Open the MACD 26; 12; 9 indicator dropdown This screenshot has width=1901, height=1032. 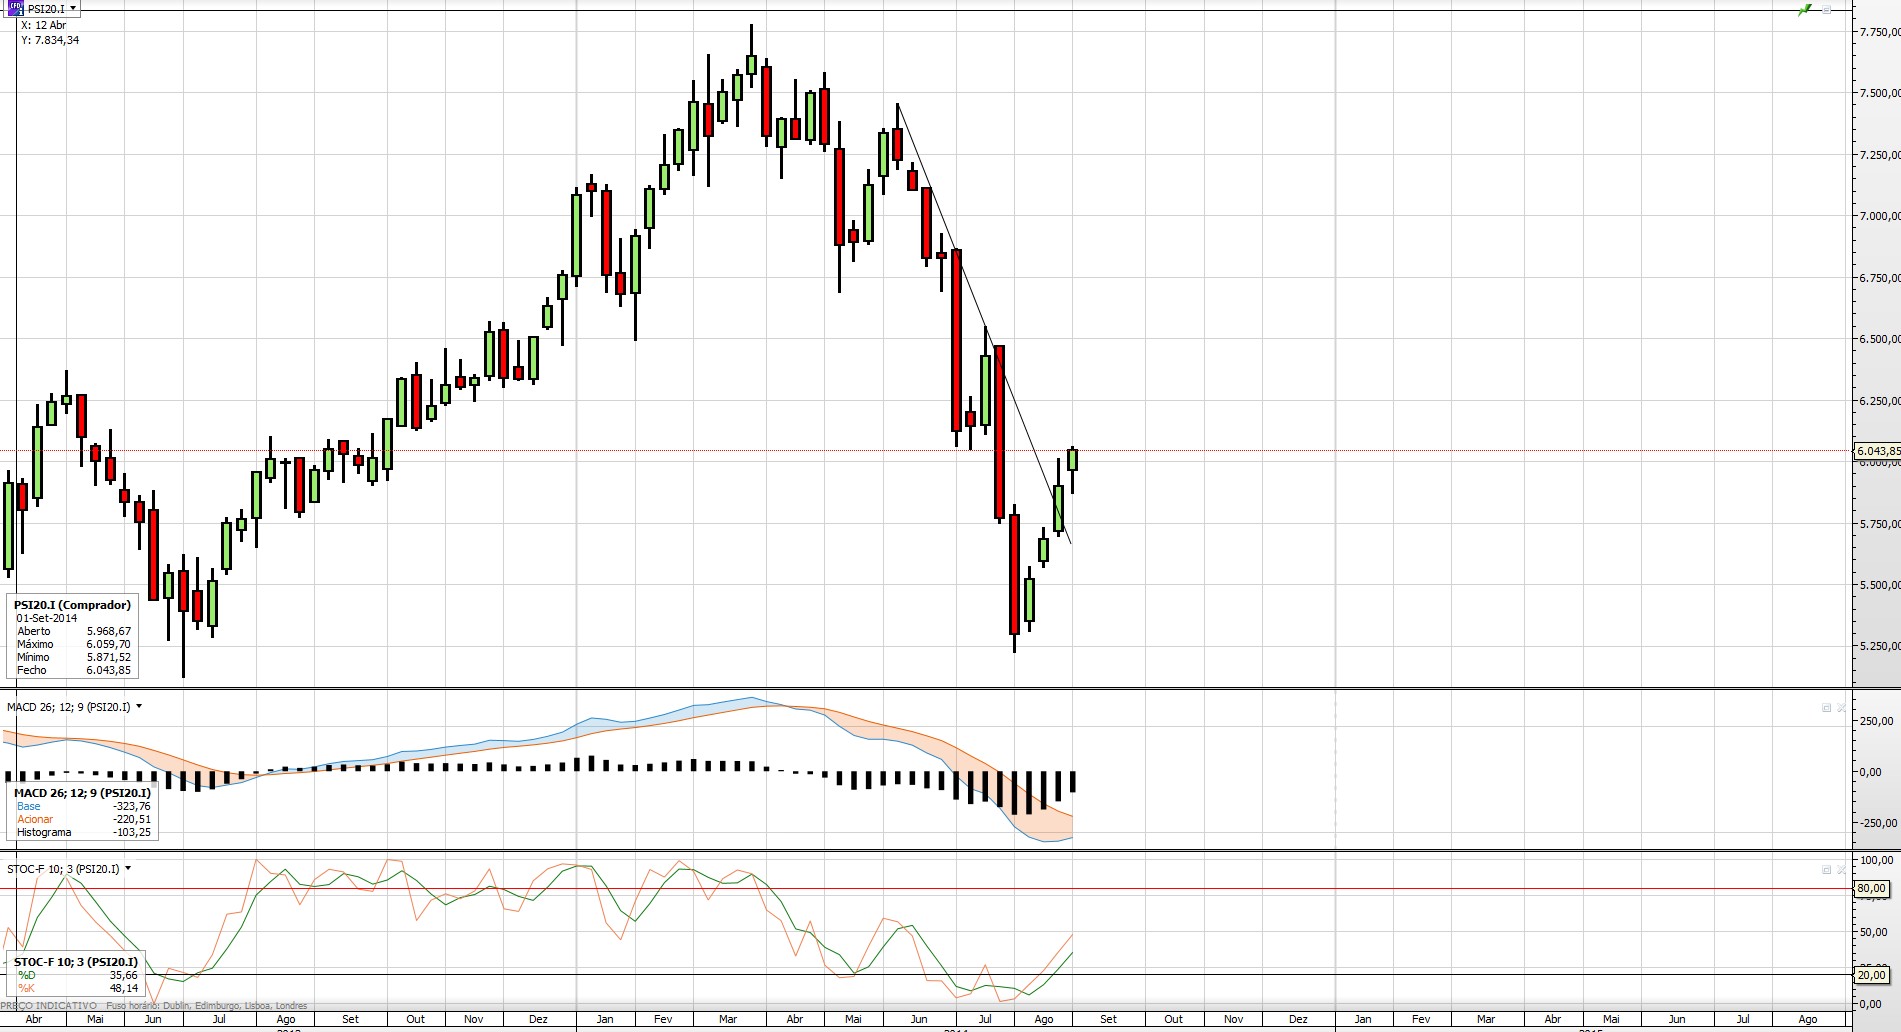click(139, 707)
